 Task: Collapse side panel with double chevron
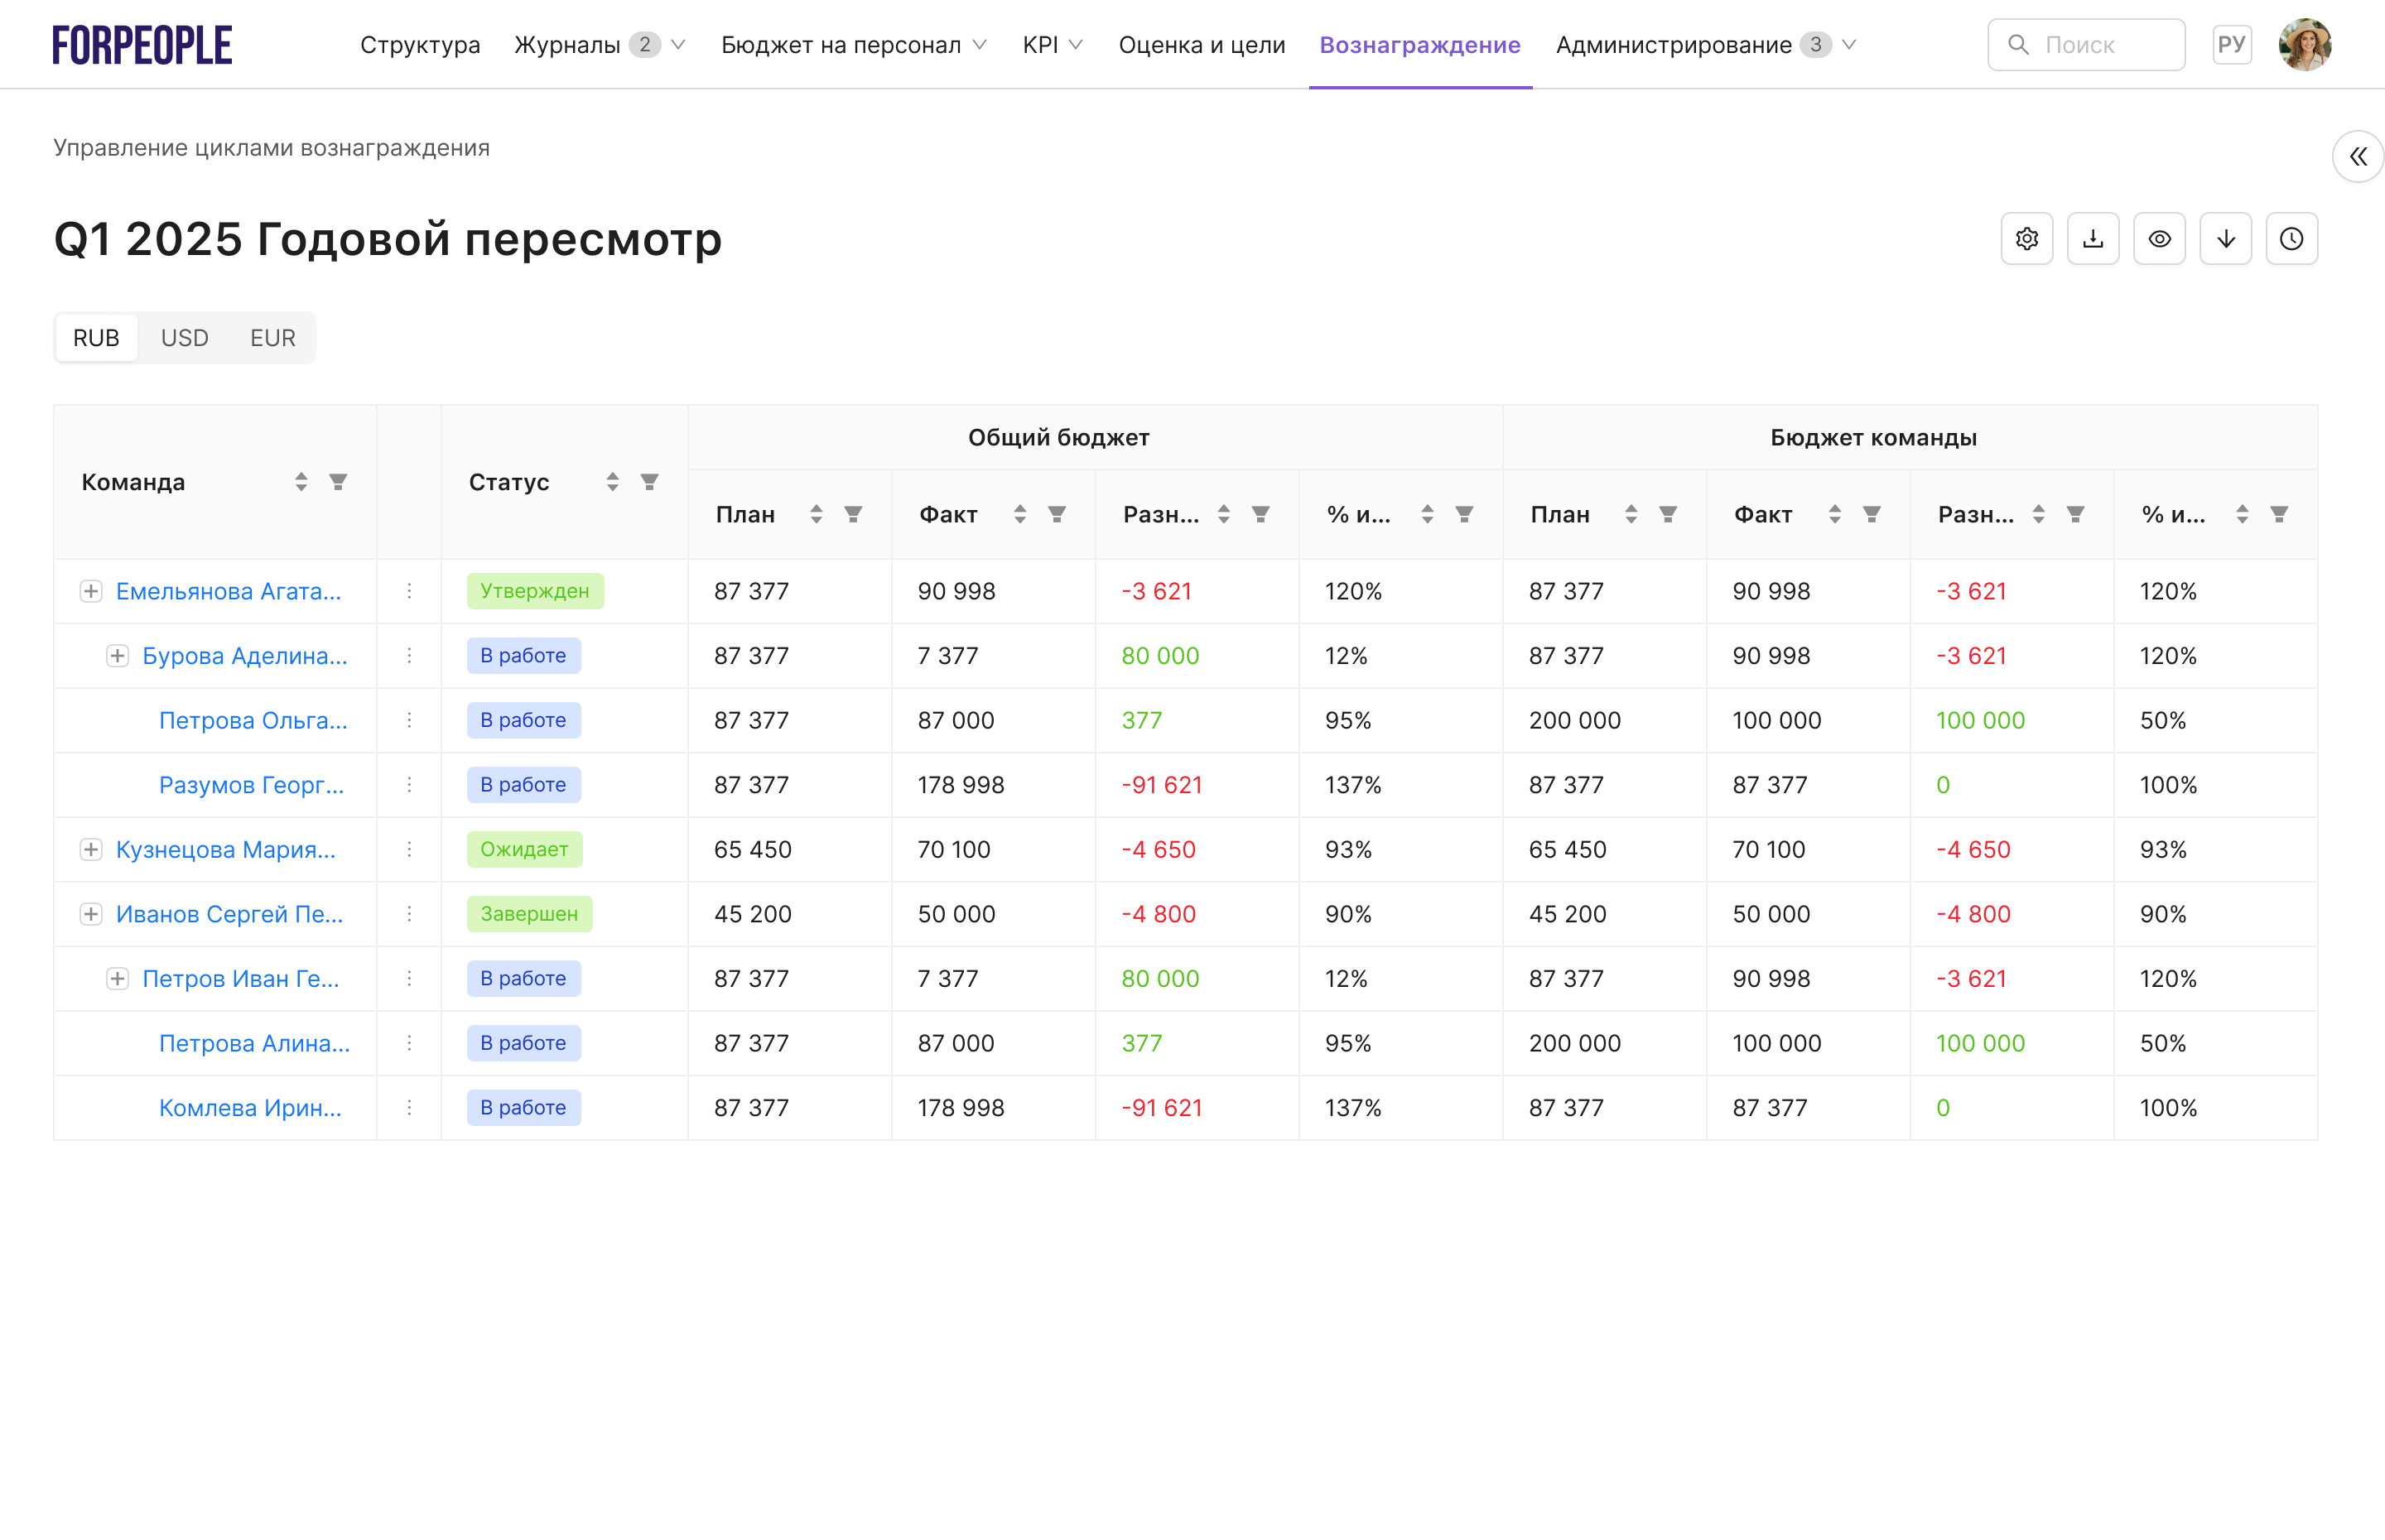2357,157
